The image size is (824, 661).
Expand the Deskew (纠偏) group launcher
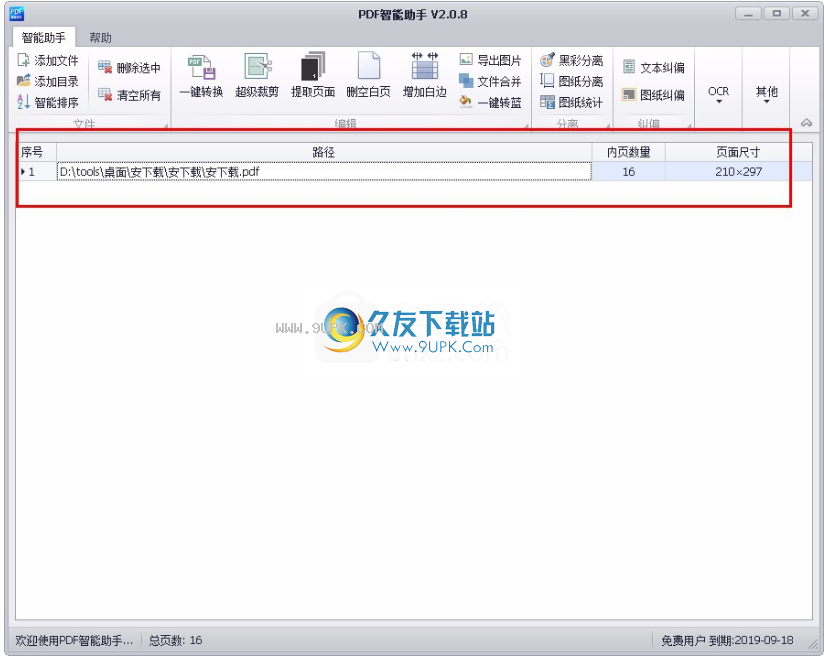pyautogui.click(x=689, y=126)
